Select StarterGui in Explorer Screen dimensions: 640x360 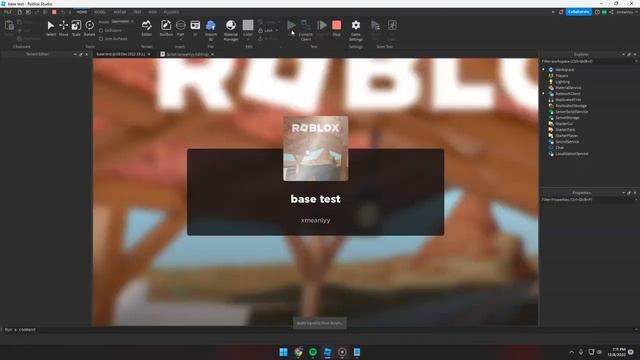pos(564,124)
